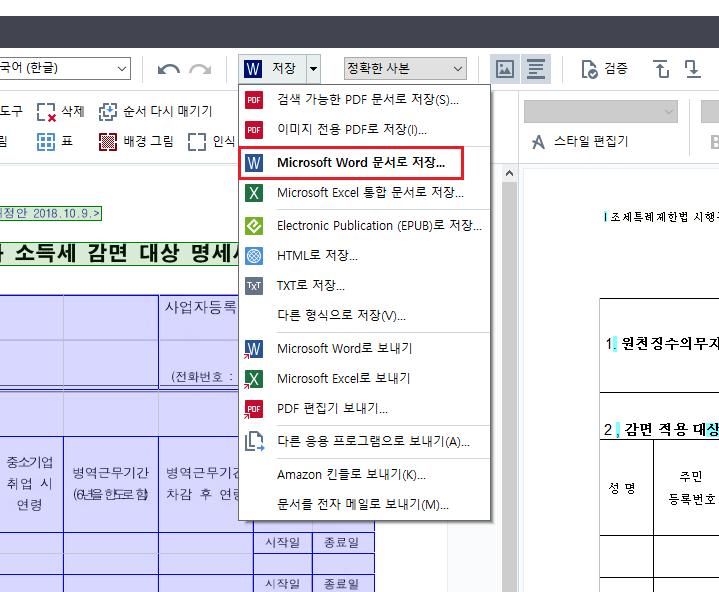This screenshot has height=592, width=719.
Task: Click the 스타일 편집기 style editor button
Action: coord(580,141)
